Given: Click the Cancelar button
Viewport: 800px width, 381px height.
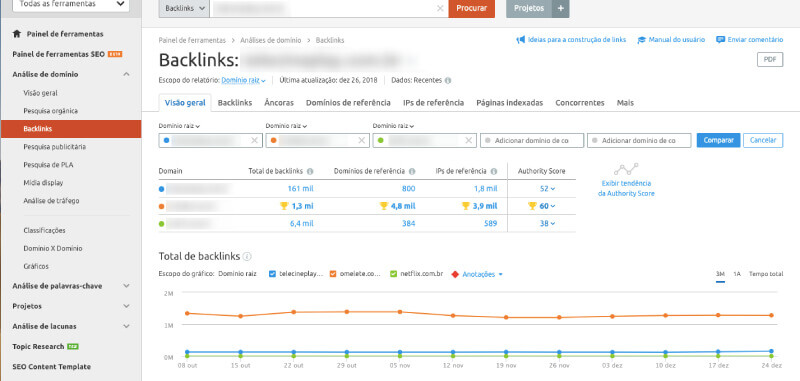Looking at the screenshot, I should [763, 140].
